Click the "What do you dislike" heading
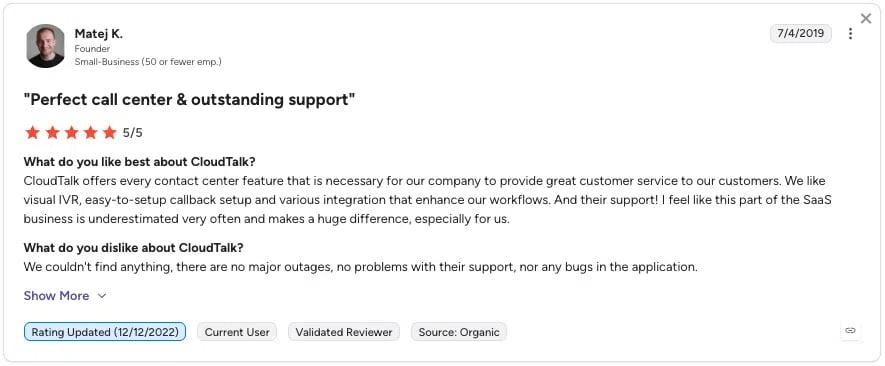Viewport: 885px width, 366px height. tap(133, 247)
